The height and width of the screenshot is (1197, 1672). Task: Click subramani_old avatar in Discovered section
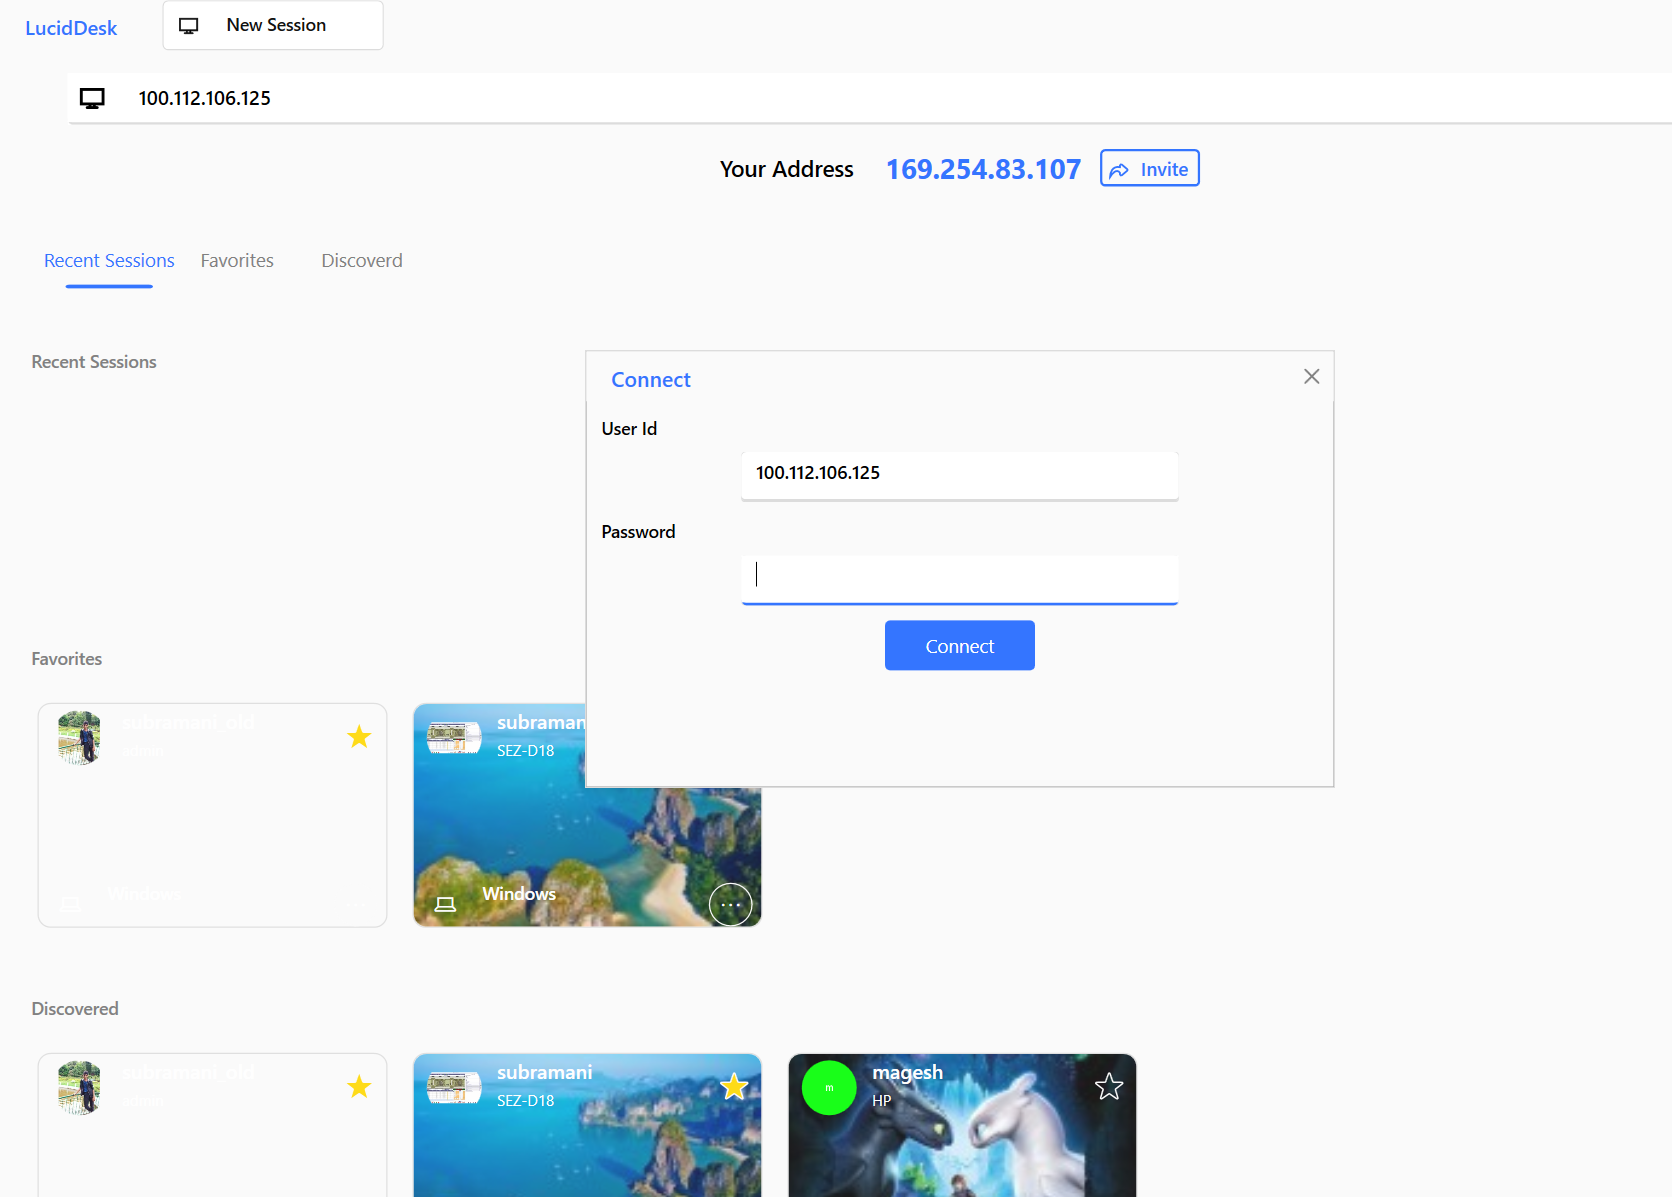click(80, 1088)
